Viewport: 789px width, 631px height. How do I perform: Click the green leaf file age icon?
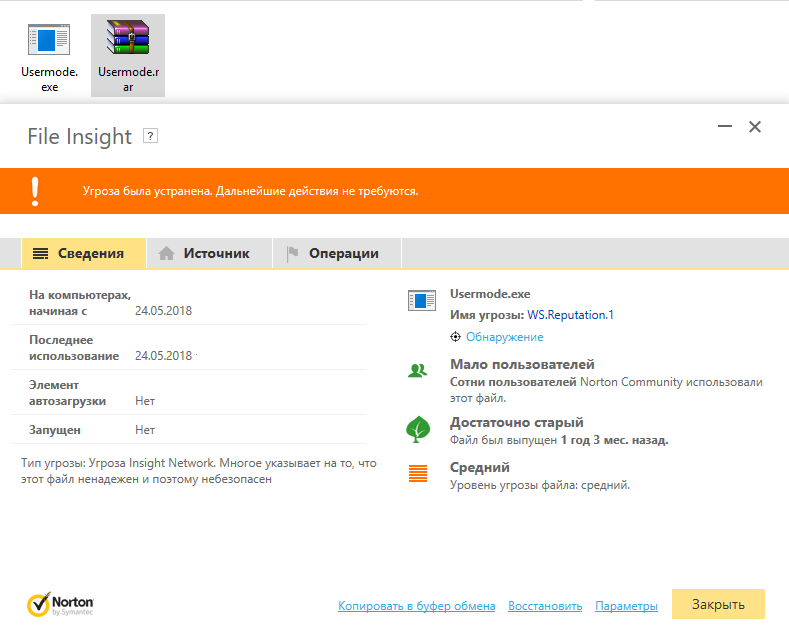[x=418, y=429]
